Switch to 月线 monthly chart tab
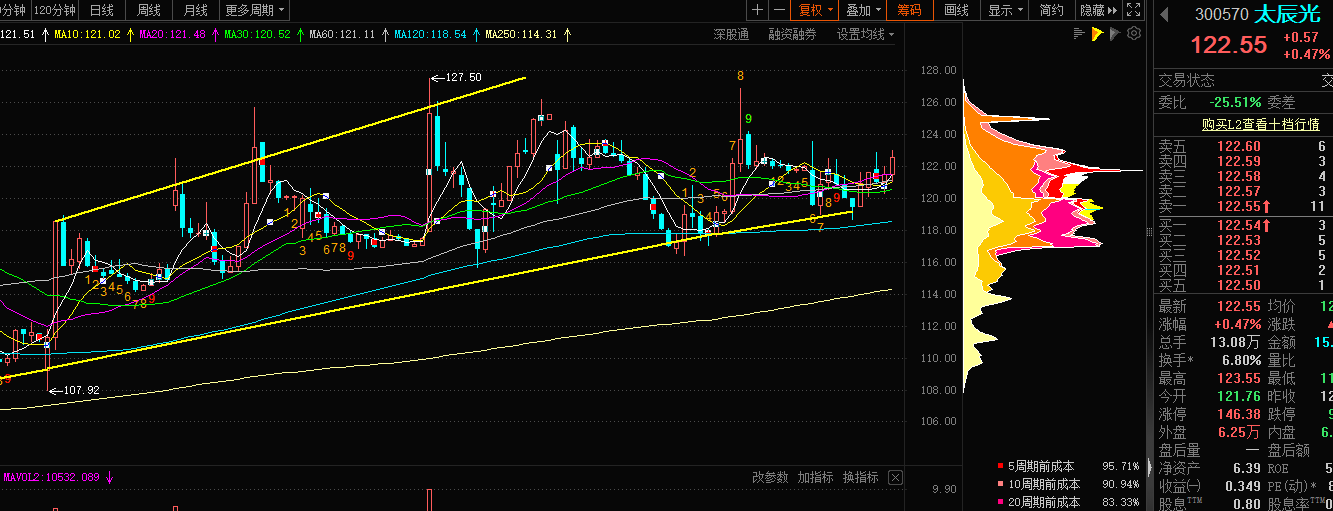The width and height of the screenshot is (1333, 511). (196, 10)
